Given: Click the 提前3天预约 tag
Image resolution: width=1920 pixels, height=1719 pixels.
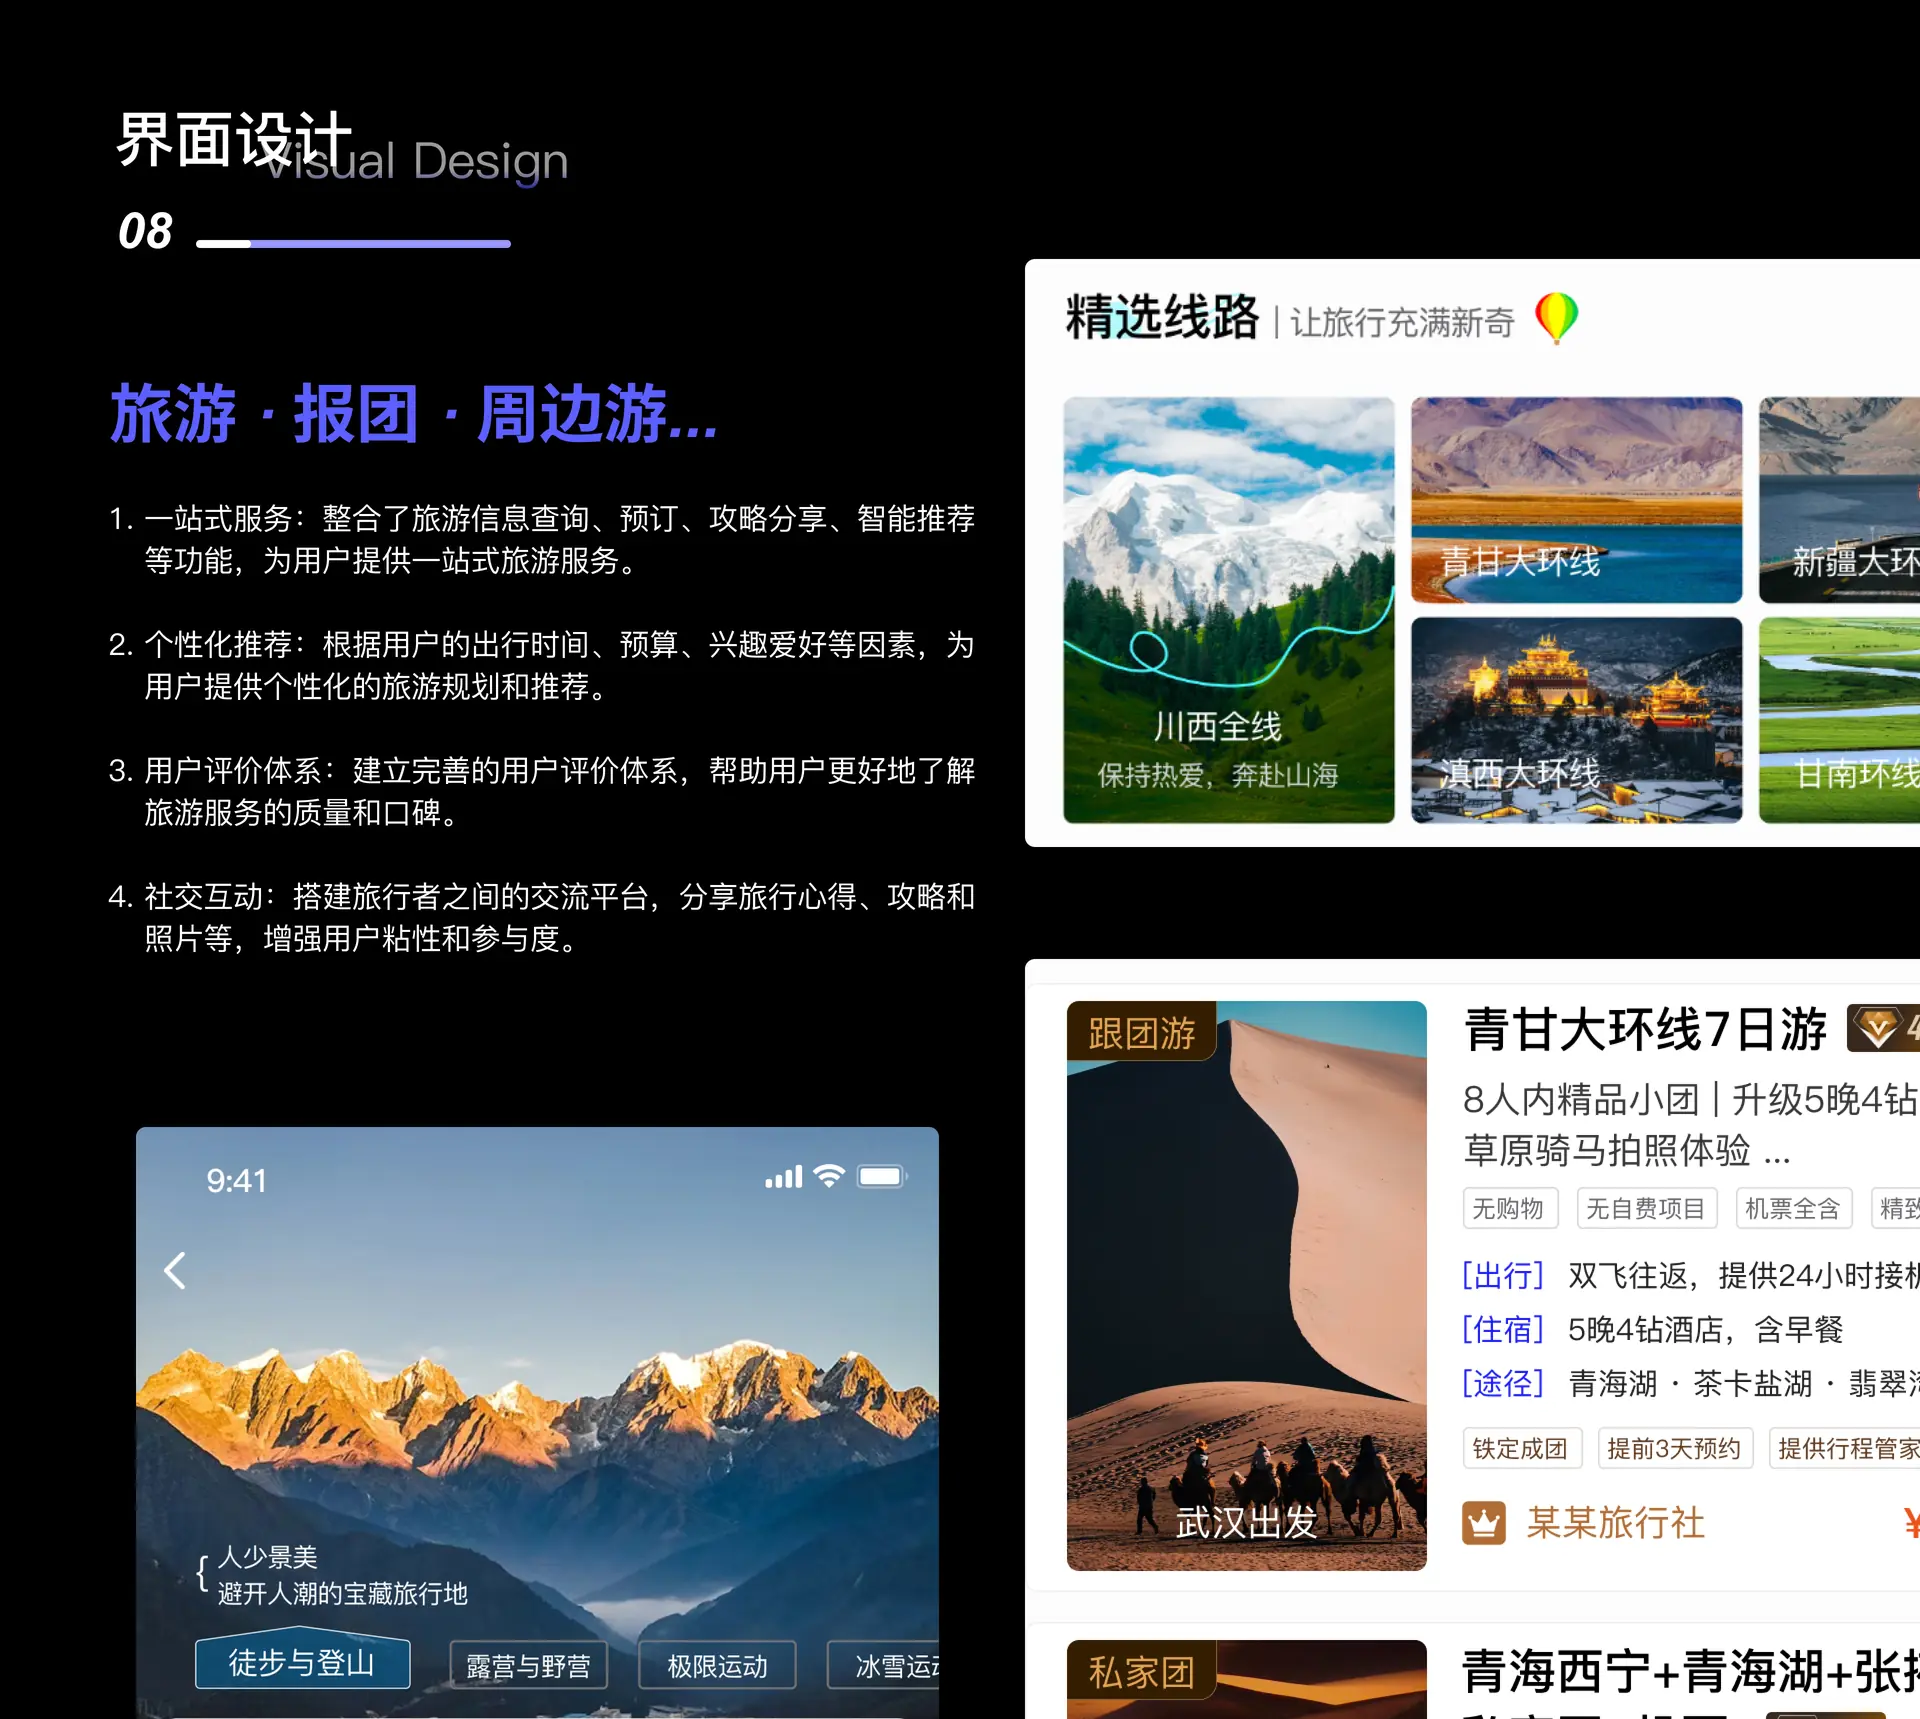Looking at the screenshot, I should tap(1675, 1448).
